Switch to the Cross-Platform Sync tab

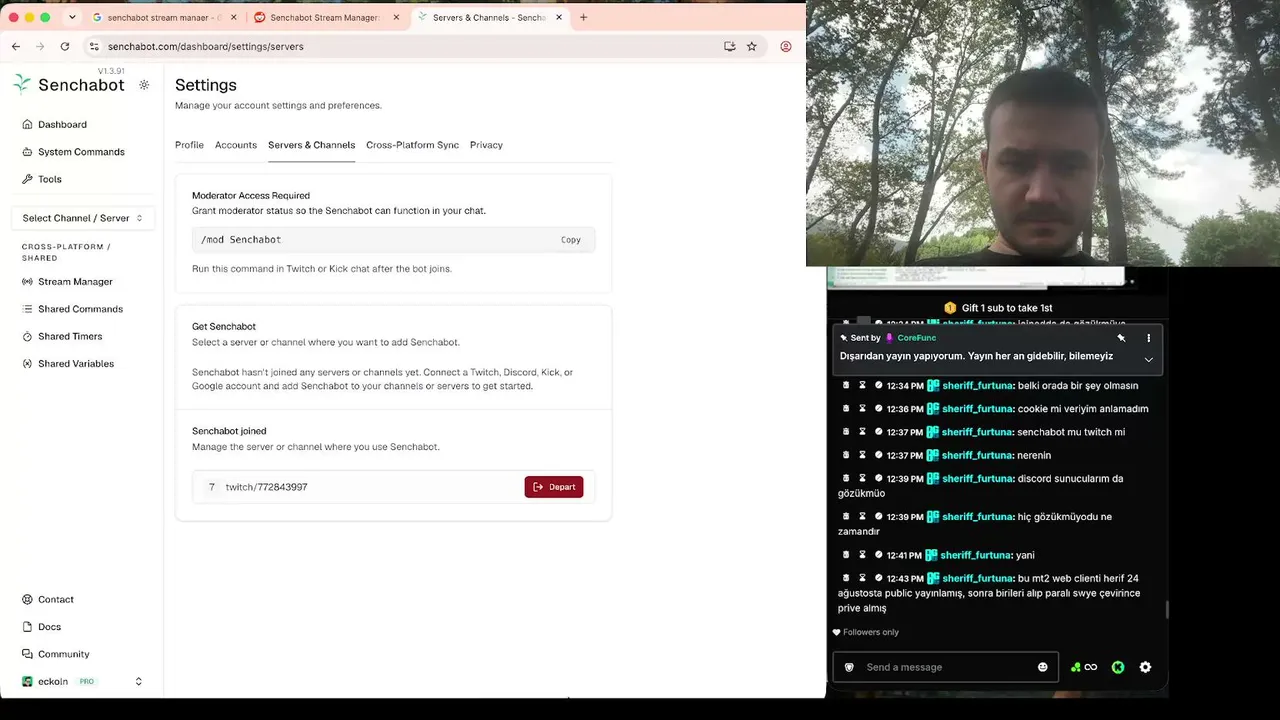[x=412, y=145]
